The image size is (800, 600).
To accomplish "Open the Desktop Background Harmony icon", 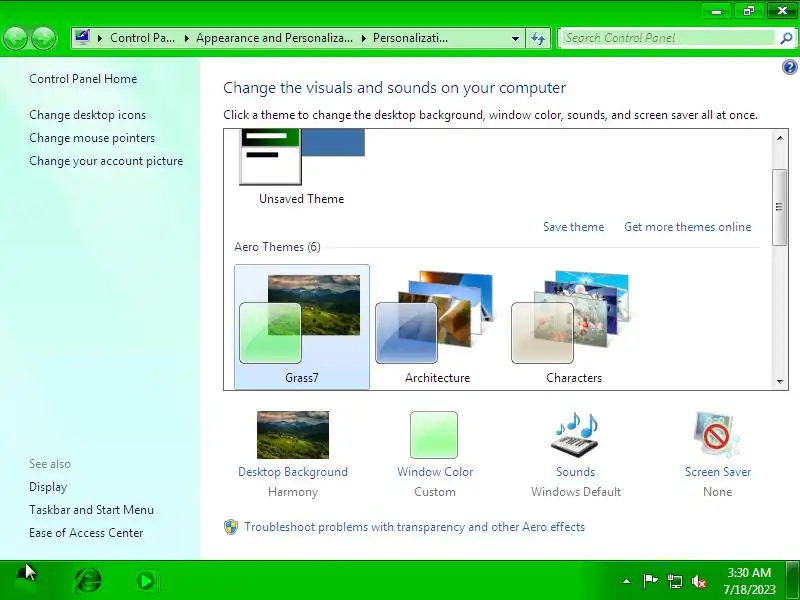I will click(293, 435).
